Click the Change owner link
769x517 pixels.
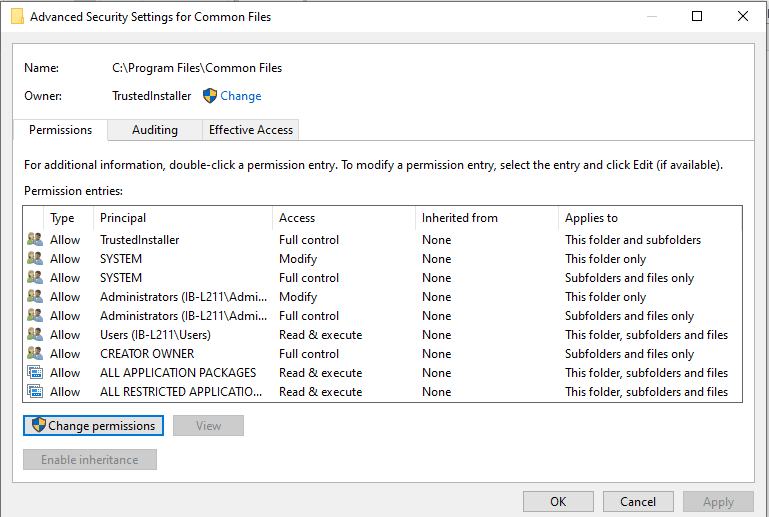[x=241, y=96]
